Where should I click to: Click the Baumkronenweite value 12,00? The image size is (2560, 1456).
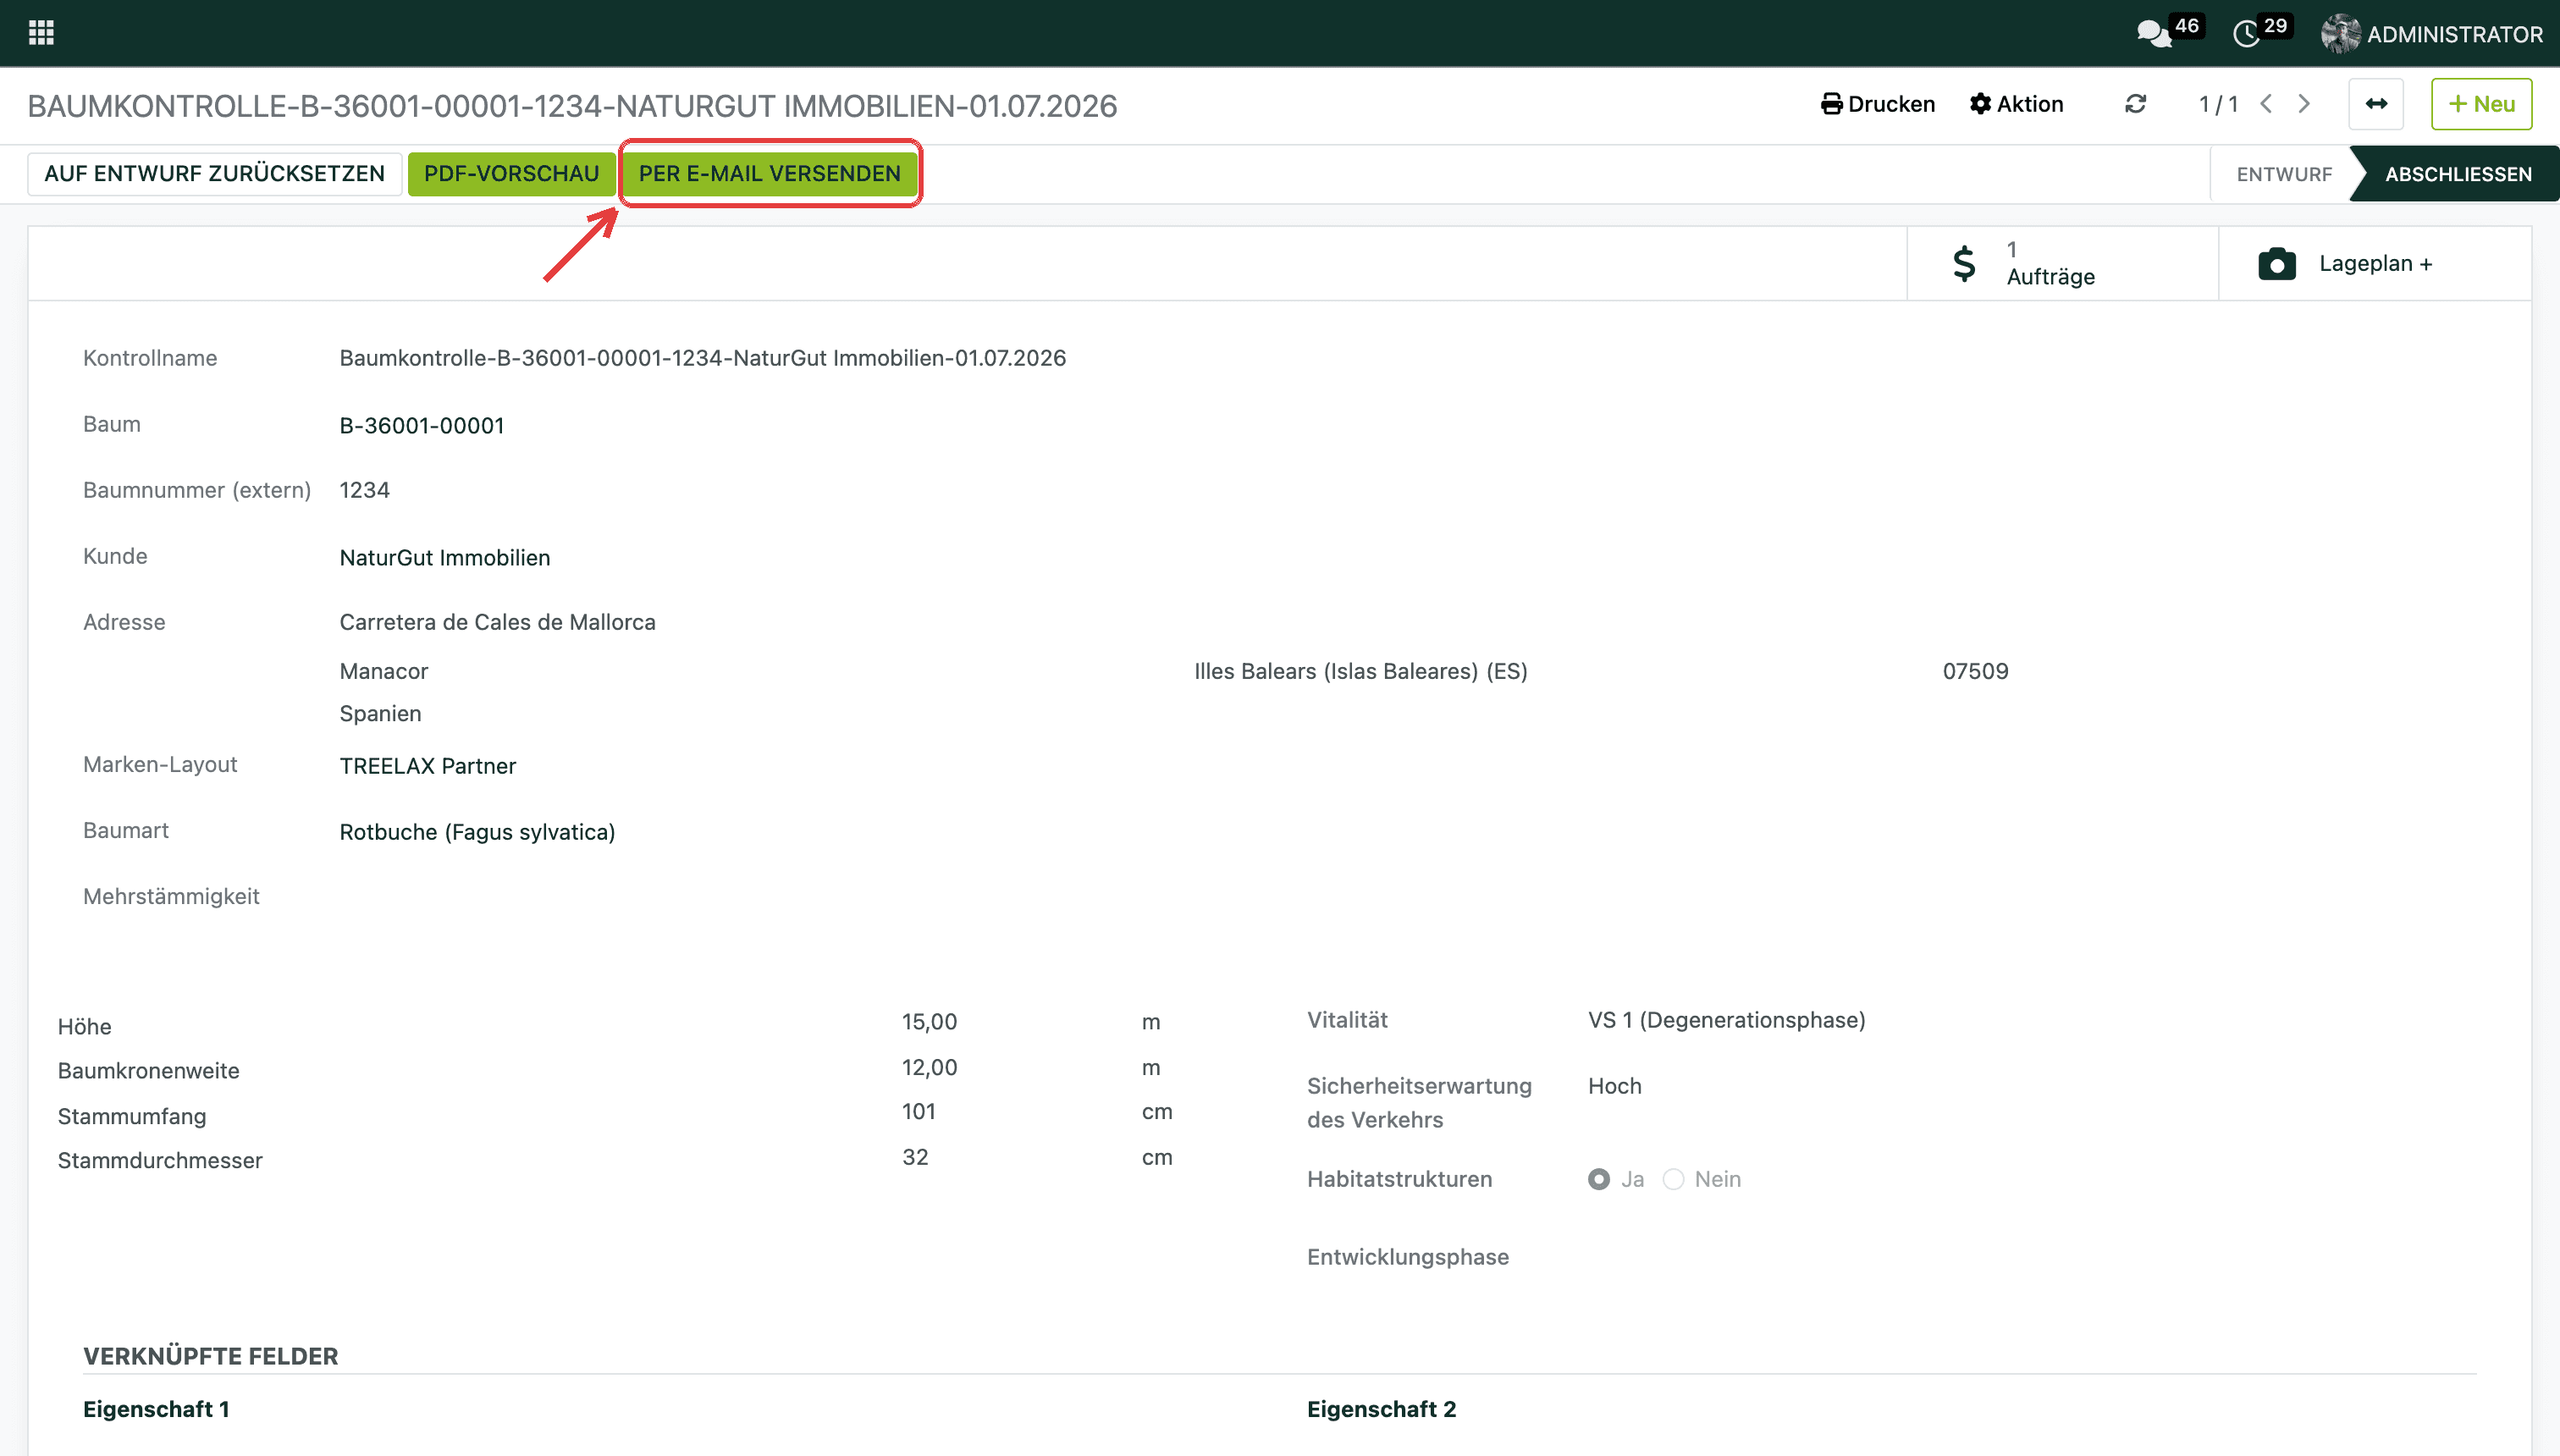pos(930,1068)
